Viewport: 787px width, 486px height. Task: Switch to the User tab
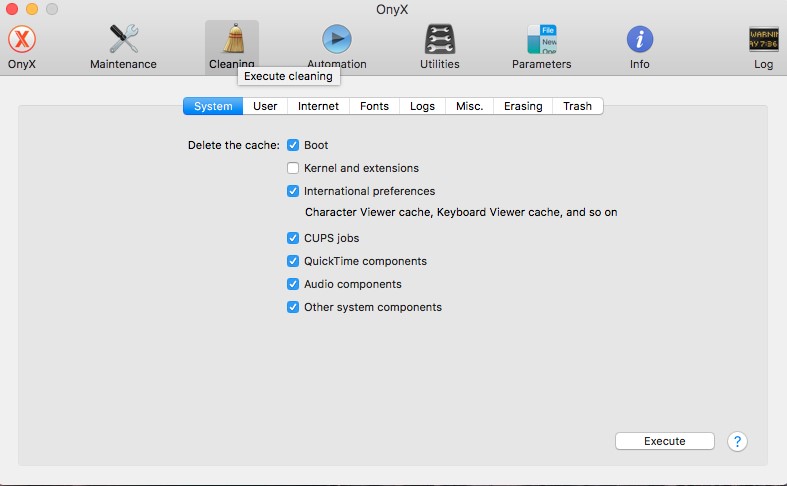[x=265, y=106]
